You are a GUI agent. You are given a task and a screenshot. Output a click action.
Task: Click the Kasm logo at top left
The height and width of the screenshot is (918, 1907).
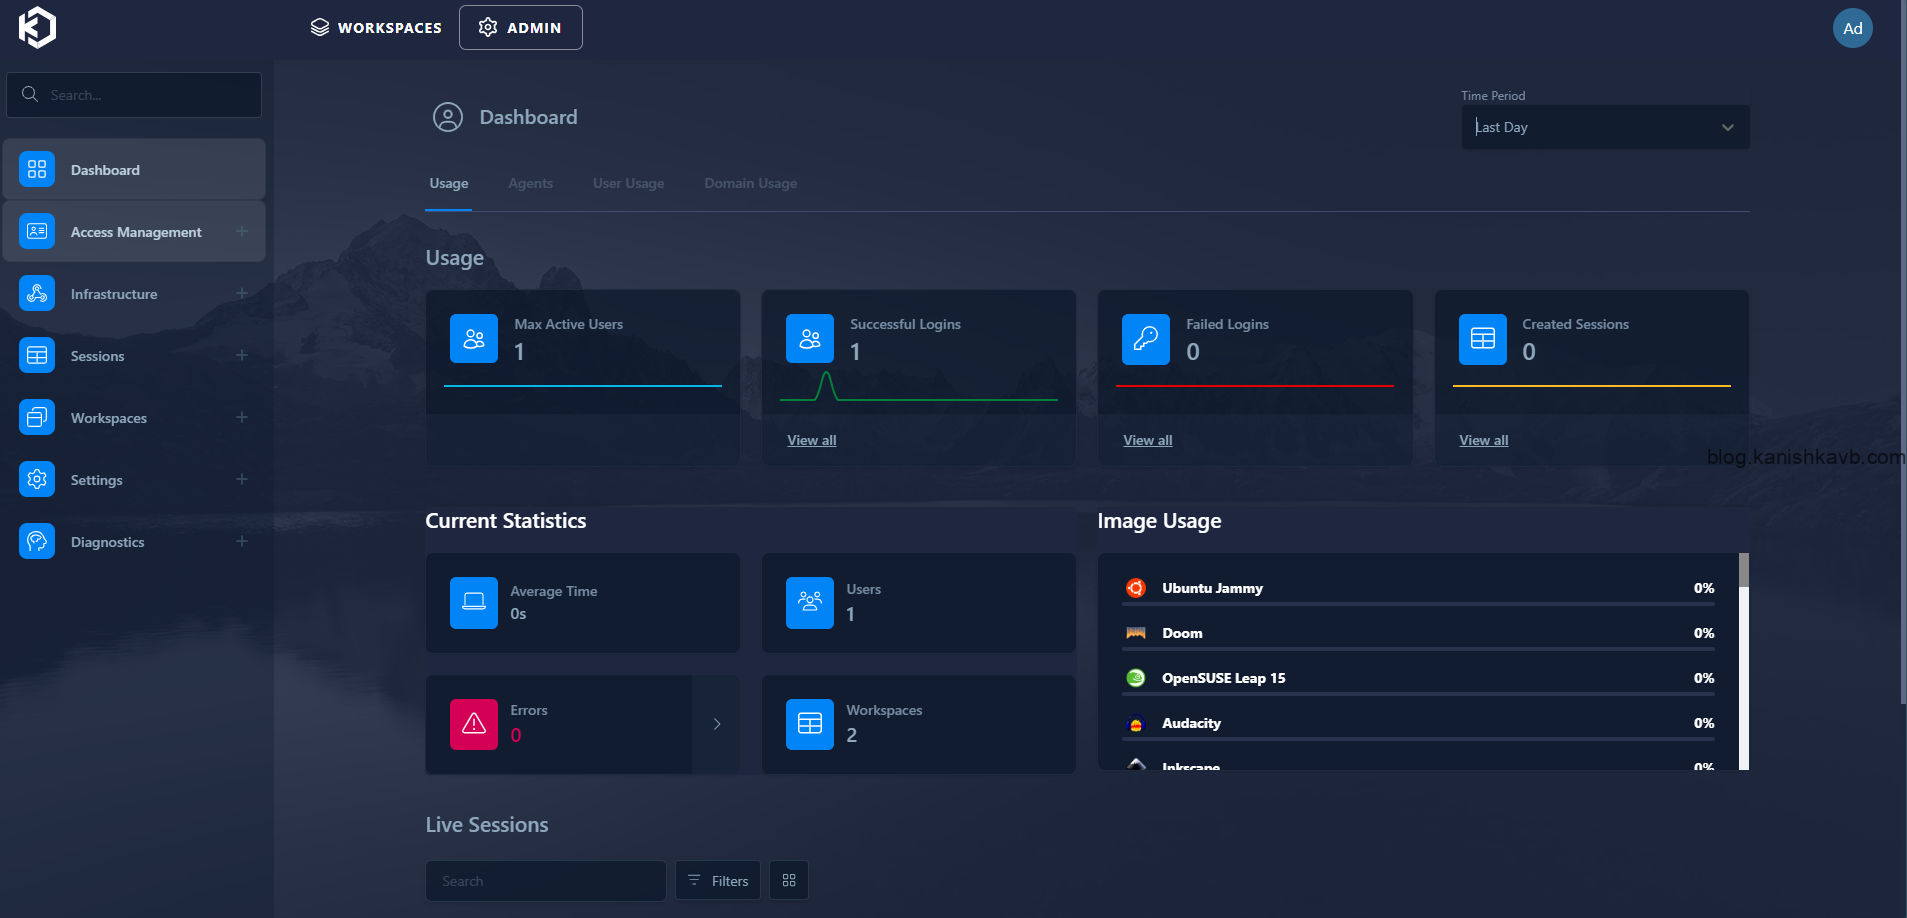[x=36, y=27]
